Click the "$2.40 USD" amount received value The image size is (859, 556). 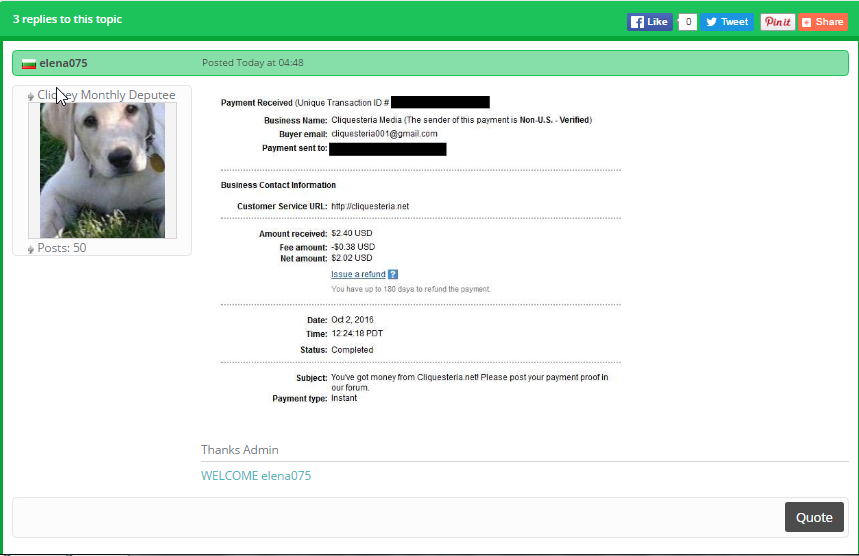(x=352, y=233)
